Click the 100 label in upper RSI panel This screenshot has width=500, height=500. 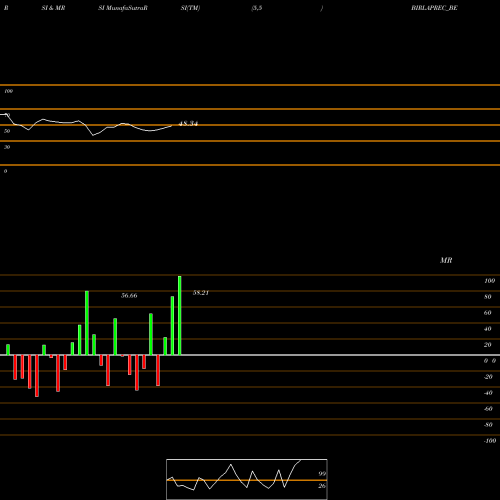click(8, 91)
